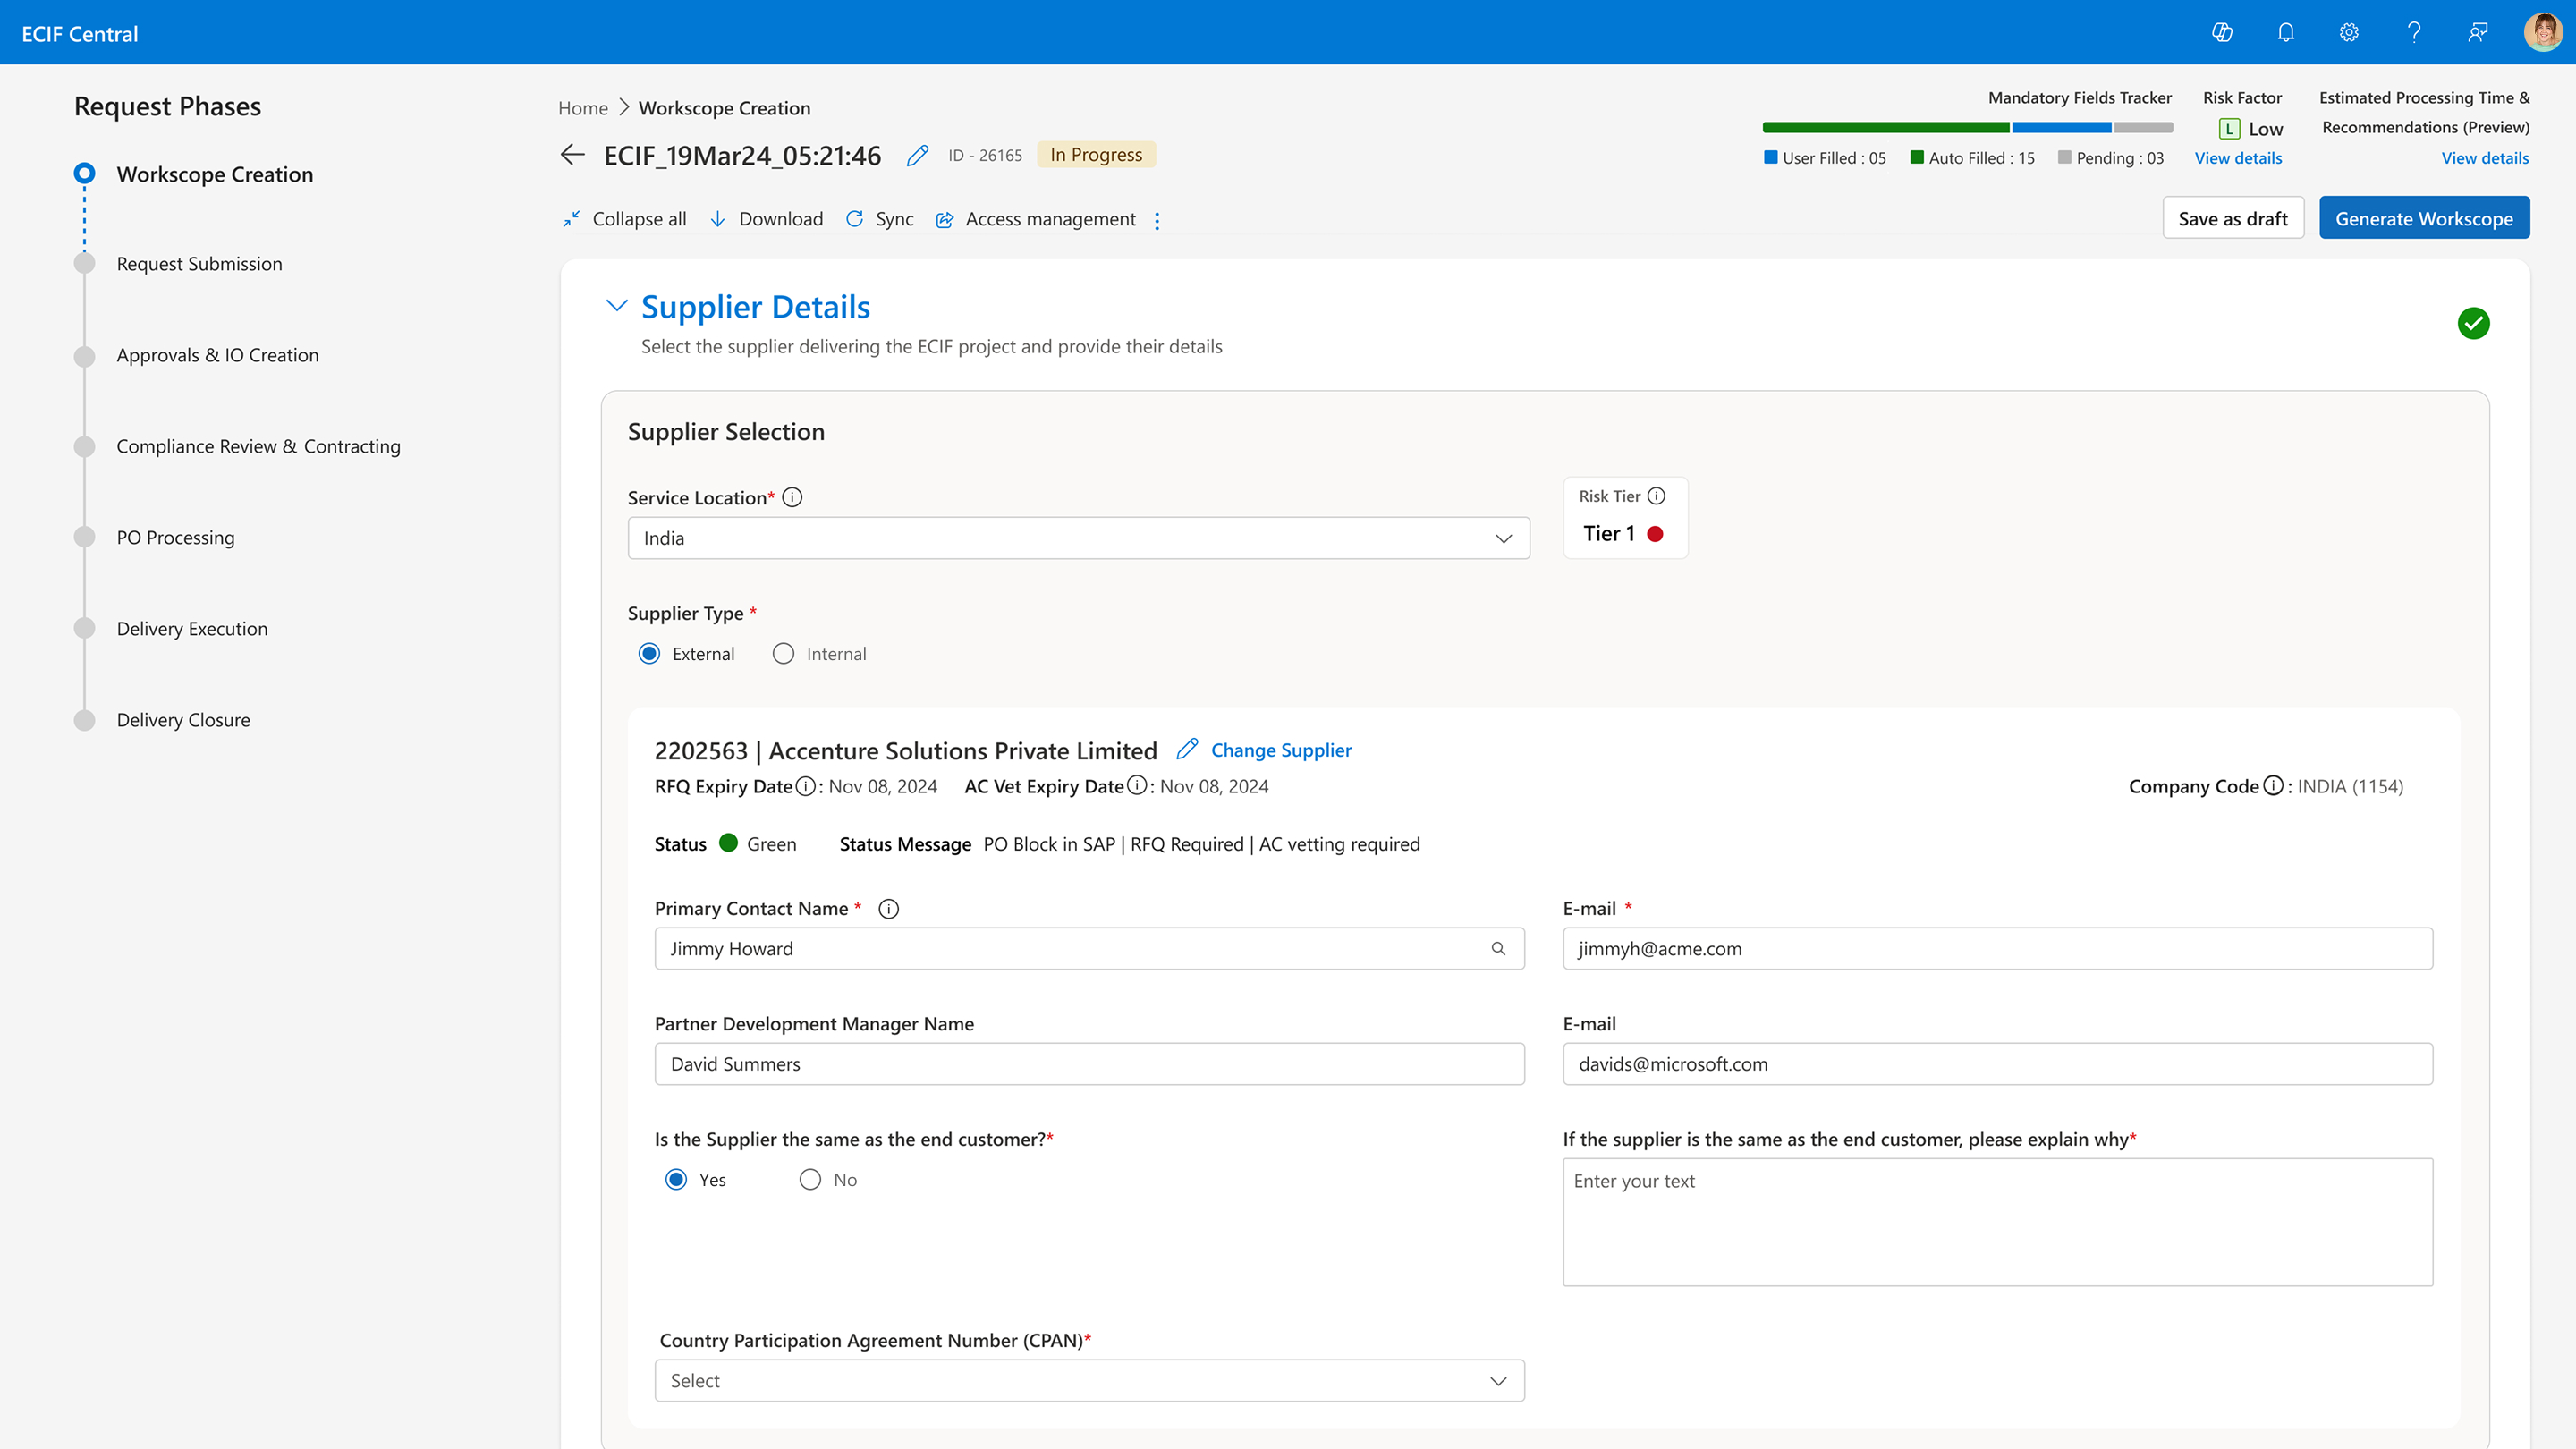
Task: Click search icon in Primary Contact Name
Action: click(1498, 948)
